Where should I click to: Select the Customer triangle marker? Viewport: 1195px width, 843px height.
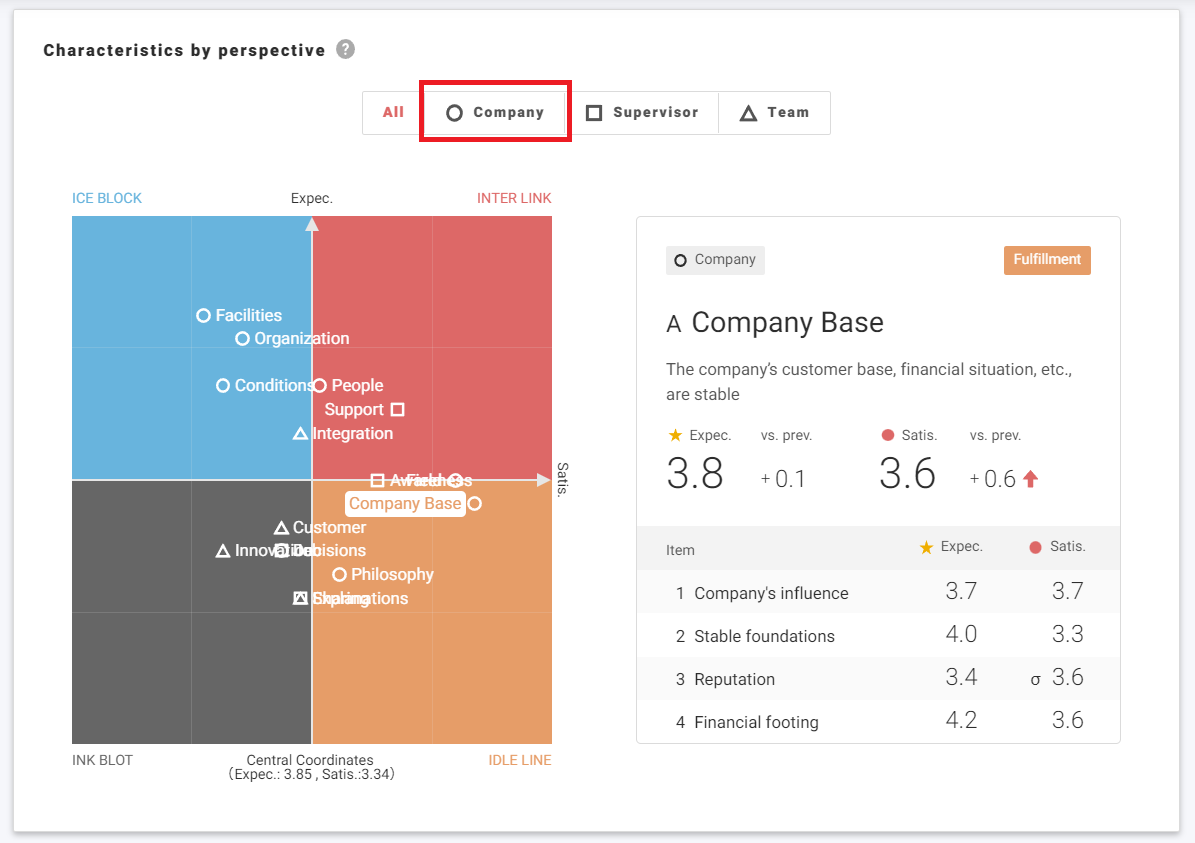tap(281, 528)
